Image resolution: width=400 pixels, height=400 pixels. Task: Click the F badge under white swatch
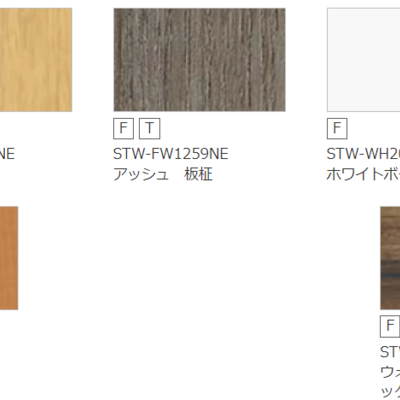click(x=337, y=128)
